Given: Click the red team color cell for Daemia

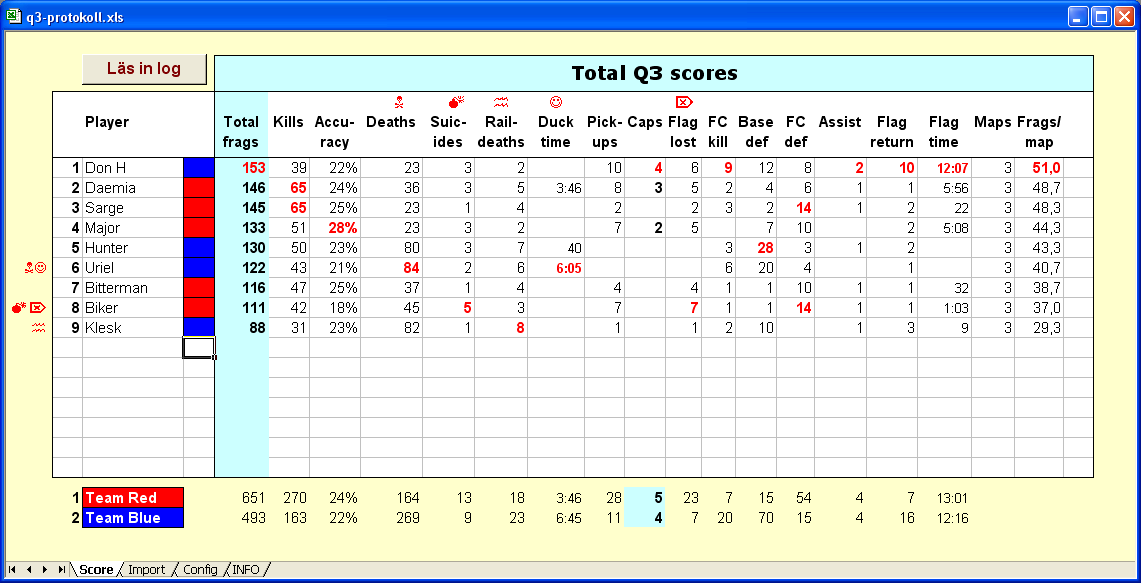Looking at the screenshot, I should pos(198,188).
